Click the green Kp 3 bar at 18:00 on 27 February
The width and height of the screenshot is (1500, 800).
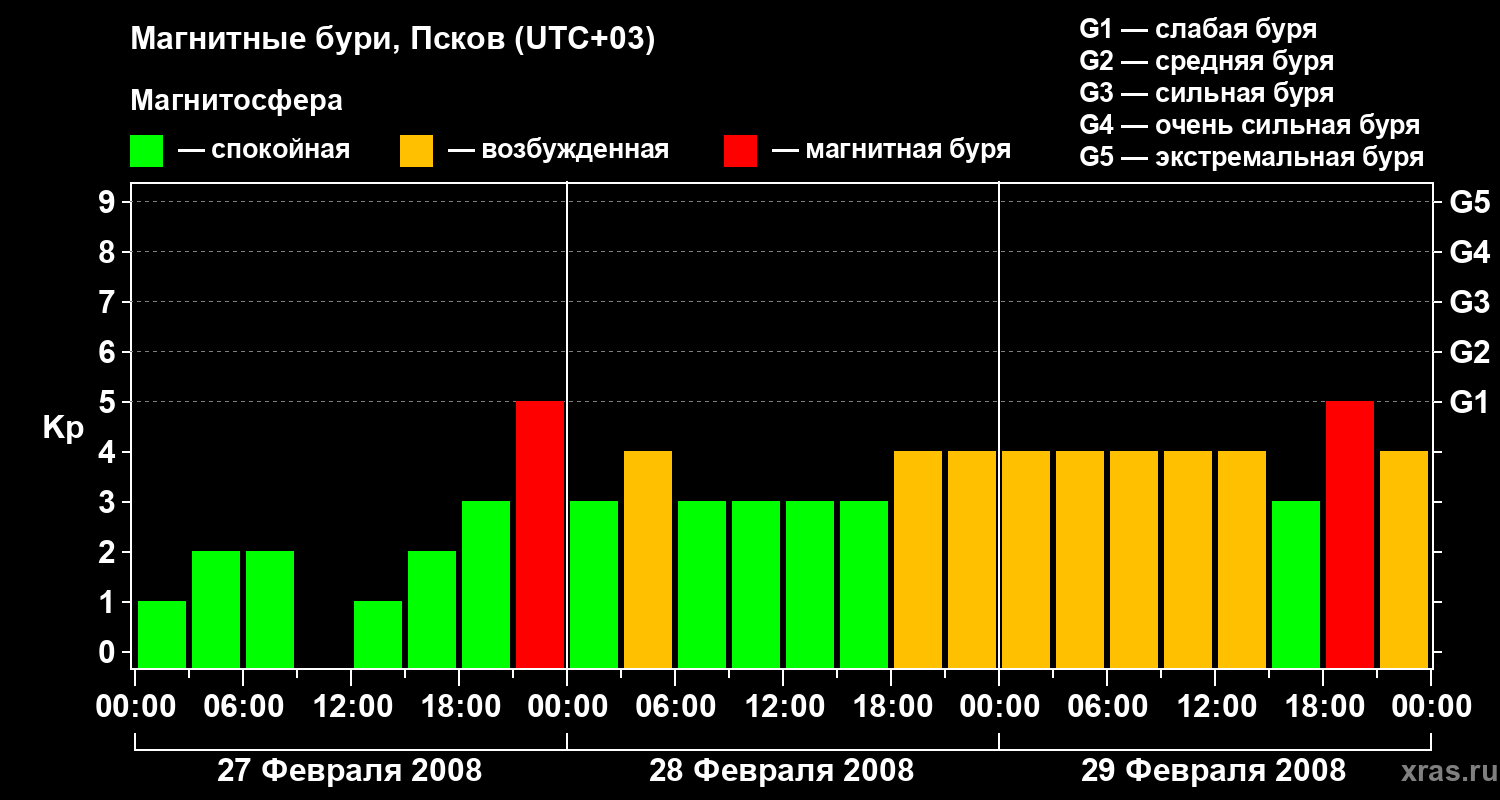click(486, 584)
